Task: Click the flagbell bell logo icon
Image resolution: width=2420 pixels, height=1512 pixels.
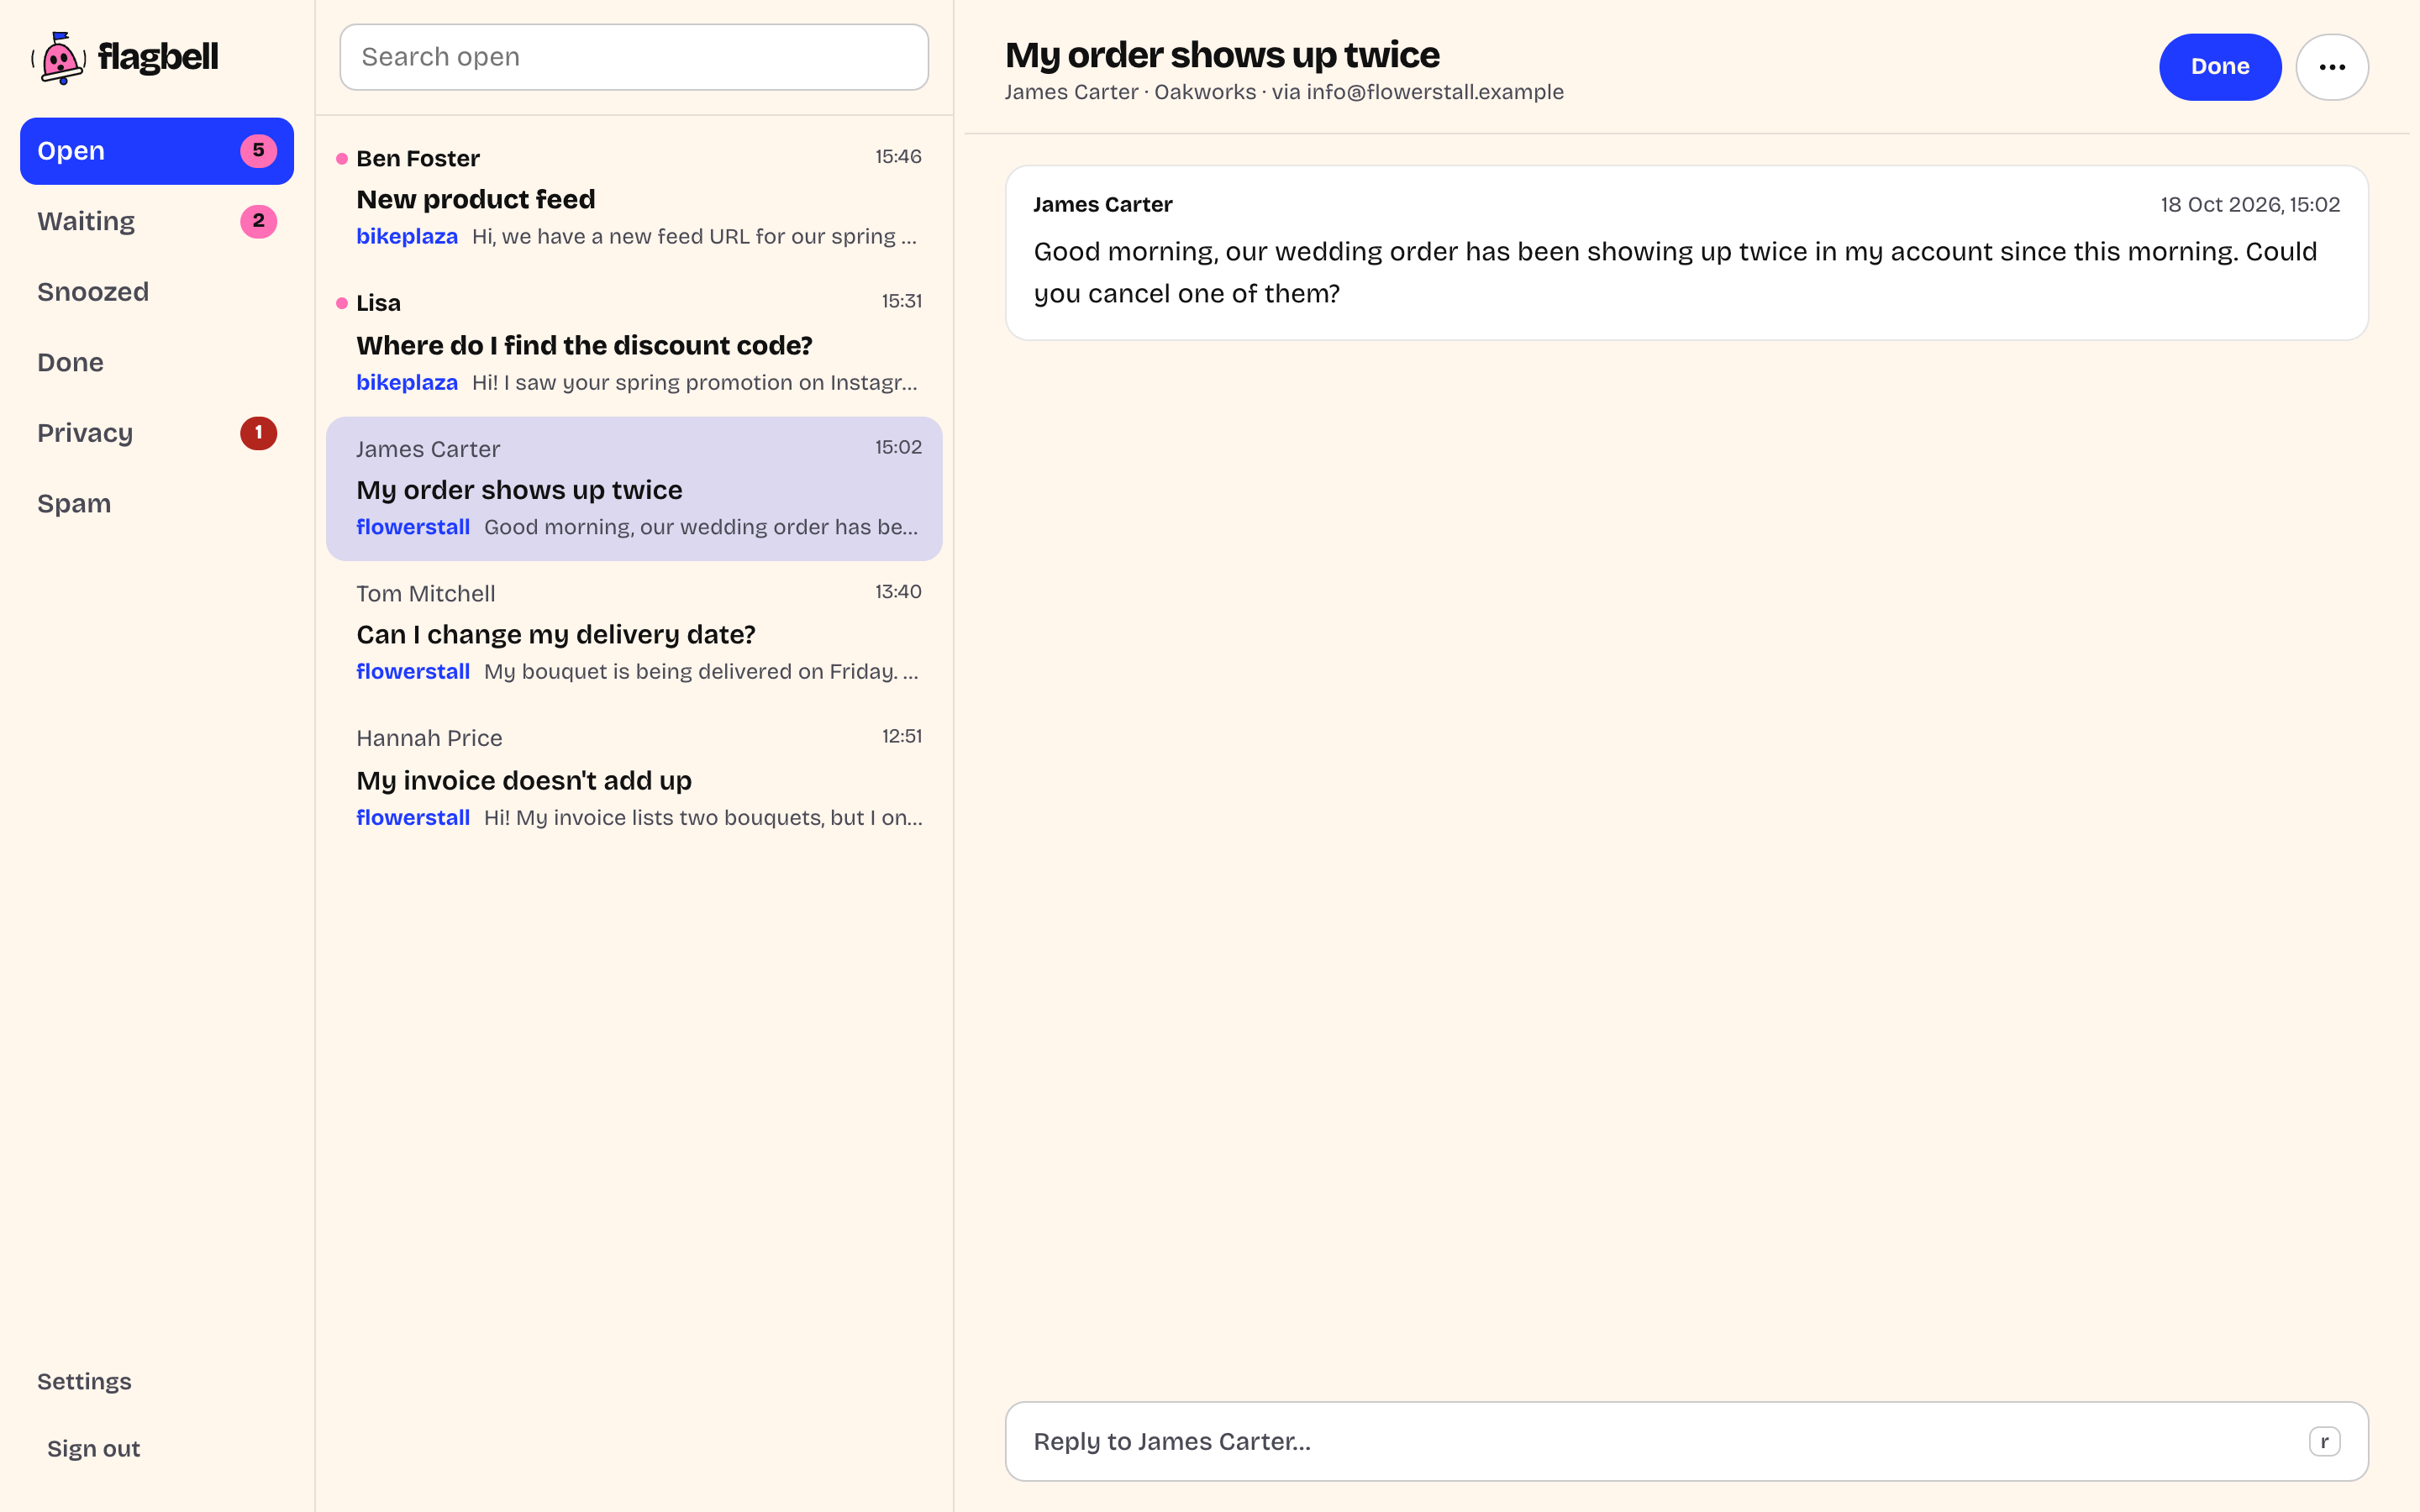Action: click(60, 58)
